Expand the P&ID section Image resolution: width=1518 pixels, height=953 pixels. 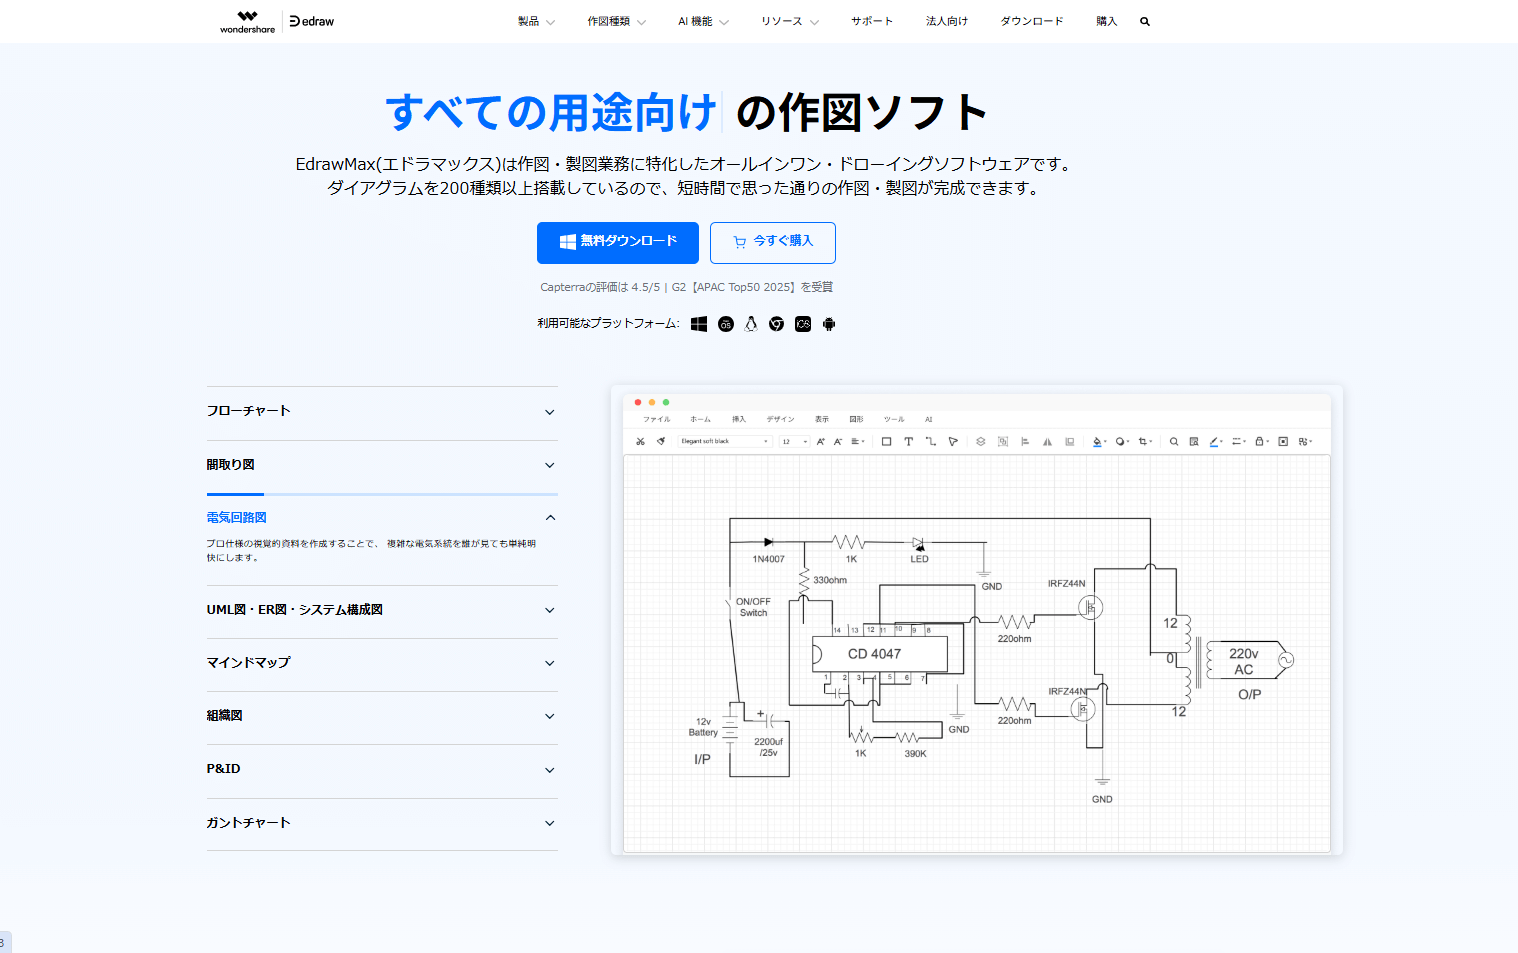(382, 769)
